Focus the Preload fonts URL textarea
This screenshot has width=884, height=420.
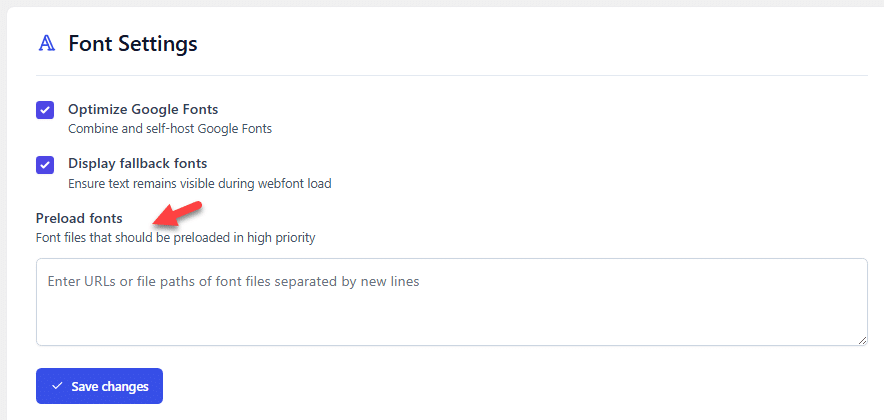[452, 302]
